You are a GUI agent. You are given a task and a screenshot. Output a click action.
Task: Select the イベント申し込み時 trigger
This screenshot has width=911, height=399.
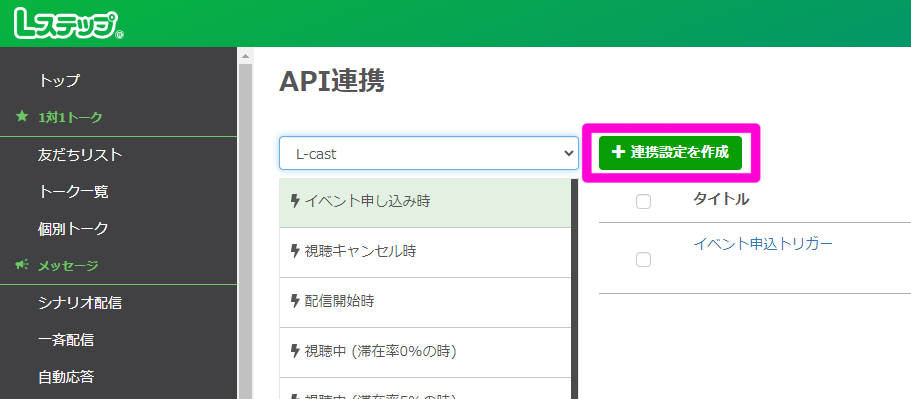point(425,202)
